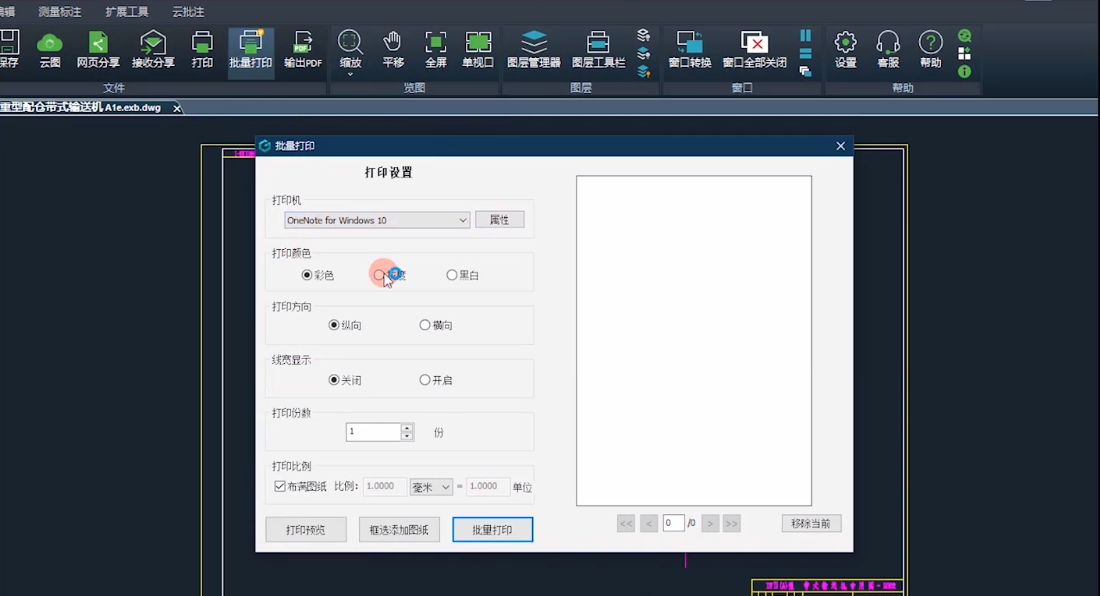Click the 全屏 fullscreen icon
This screenshot has height=596, width=1100.
click(436, 42)
